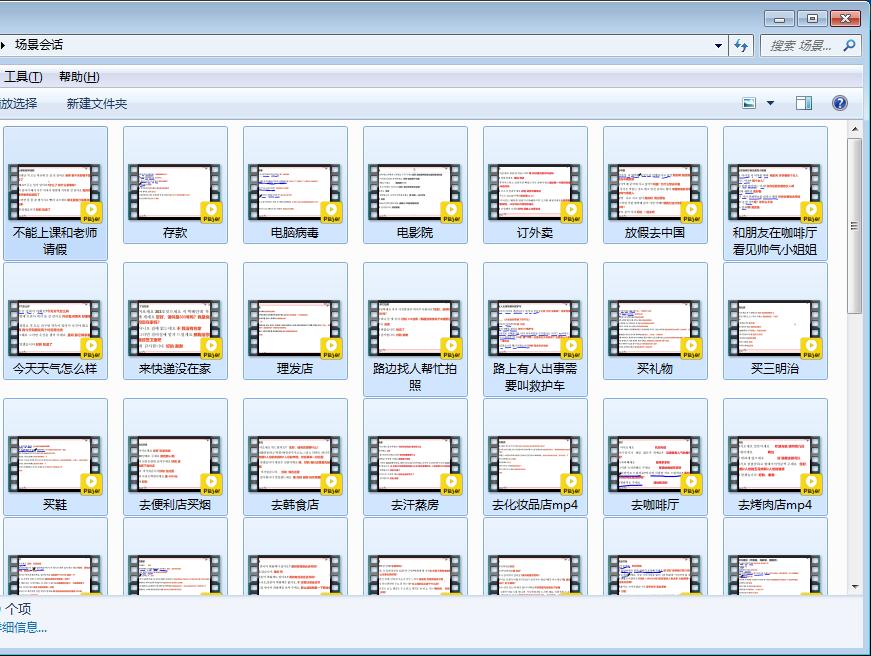The image size is (871, 656).
Task: Click the vertical scrollbar thumb
Action: [854, 226]
